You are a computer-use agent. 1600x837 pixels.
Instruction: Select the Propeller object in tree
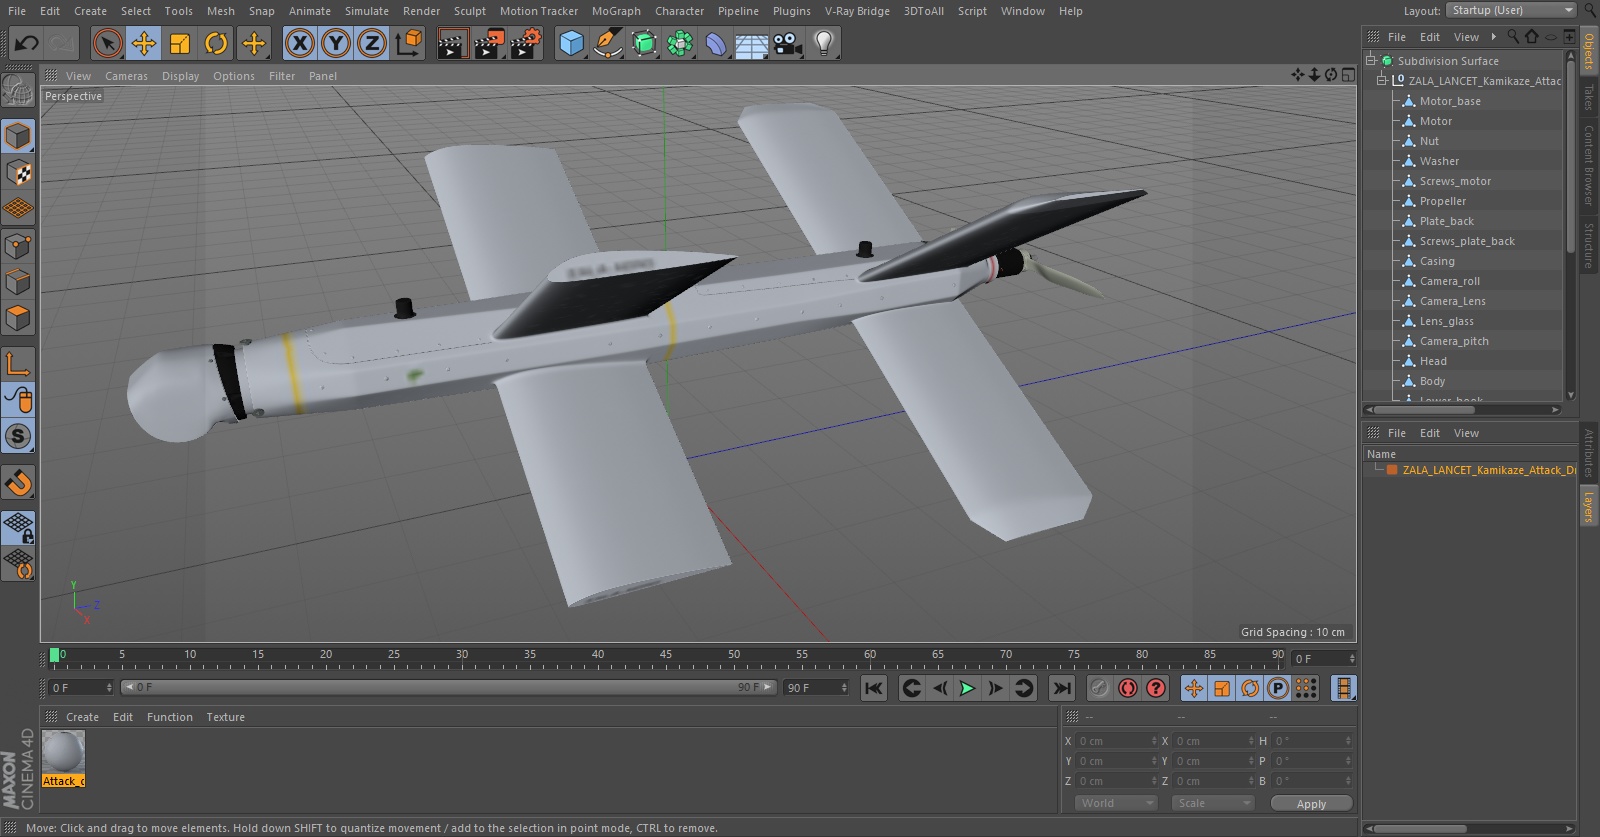pos(1442,201)
